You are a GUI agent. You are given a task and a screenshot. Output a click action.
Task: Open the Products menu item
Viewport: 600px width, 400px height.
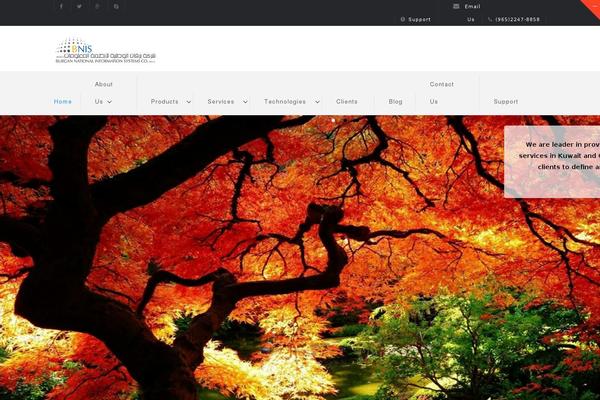coord(165,101)
